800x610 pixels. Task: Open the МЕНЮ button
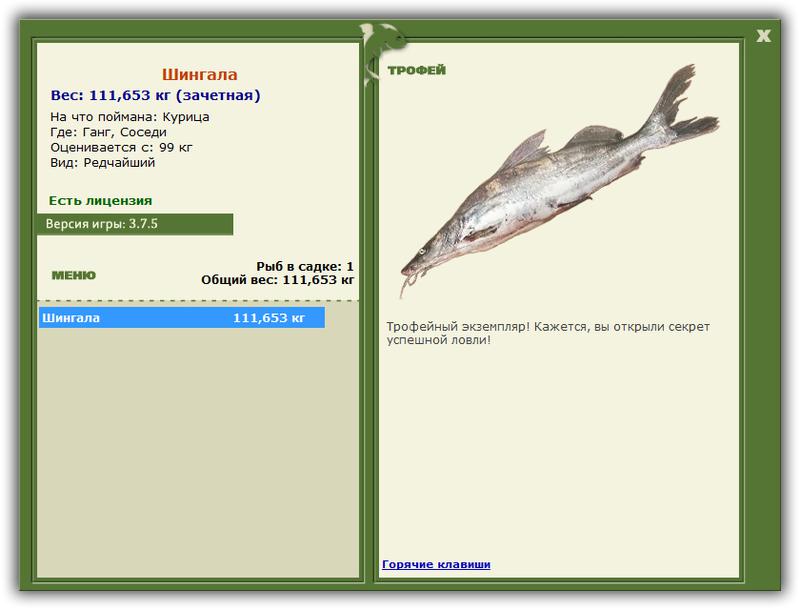73,275
